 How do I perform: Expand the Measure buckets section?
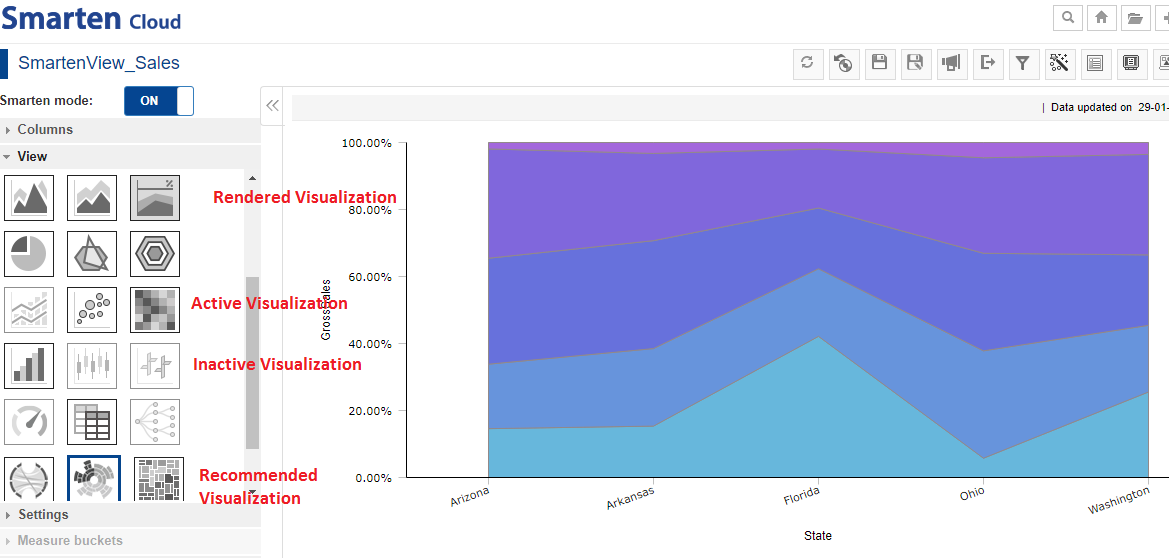130,541
